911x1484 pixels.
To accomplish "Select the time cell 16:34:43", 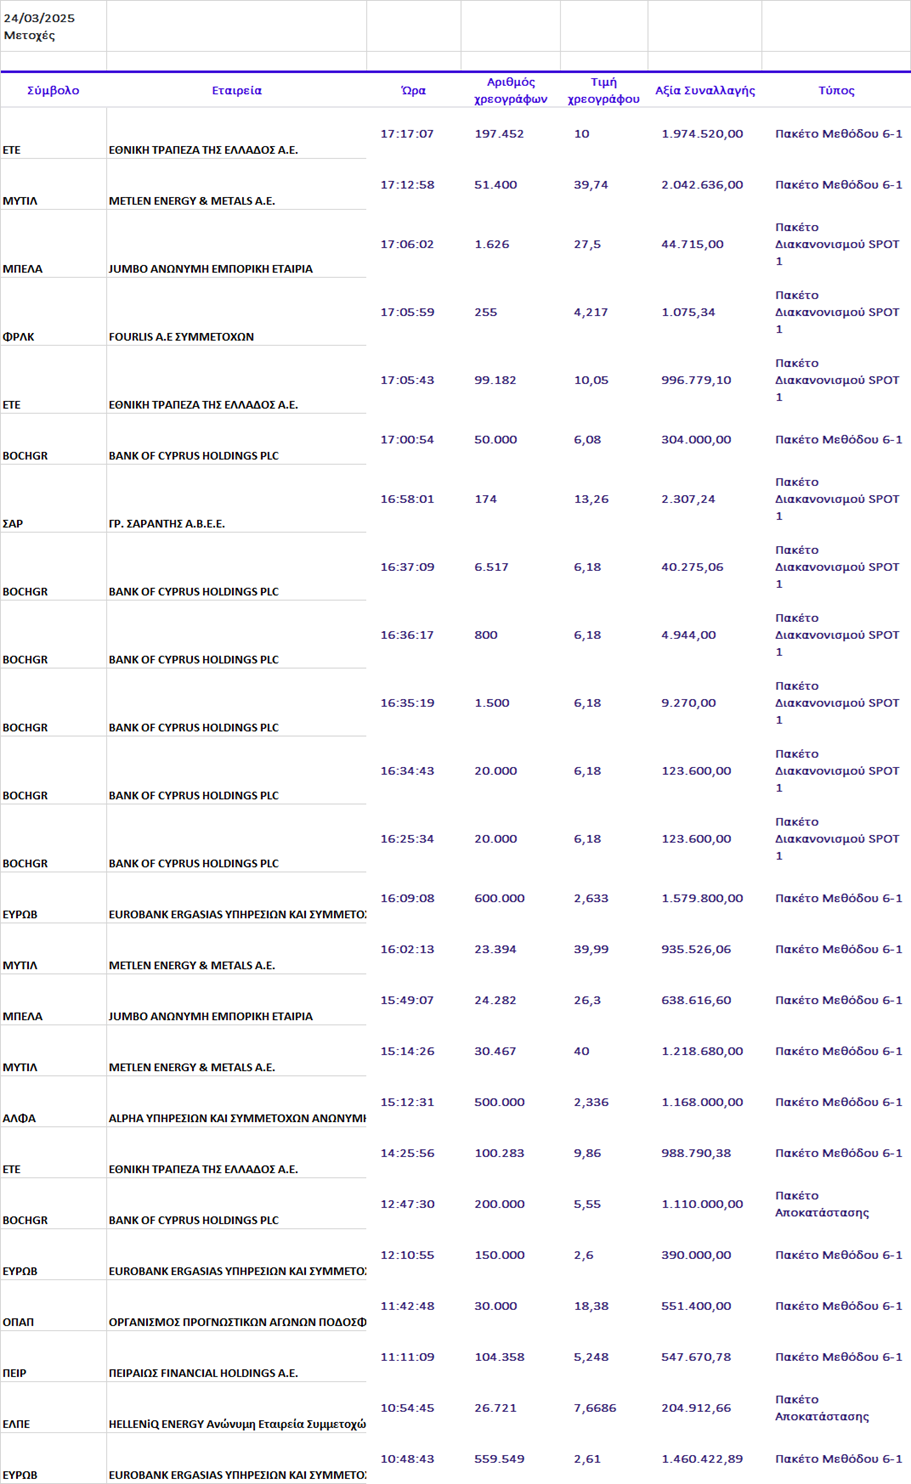I will click(x=407, y=771).
